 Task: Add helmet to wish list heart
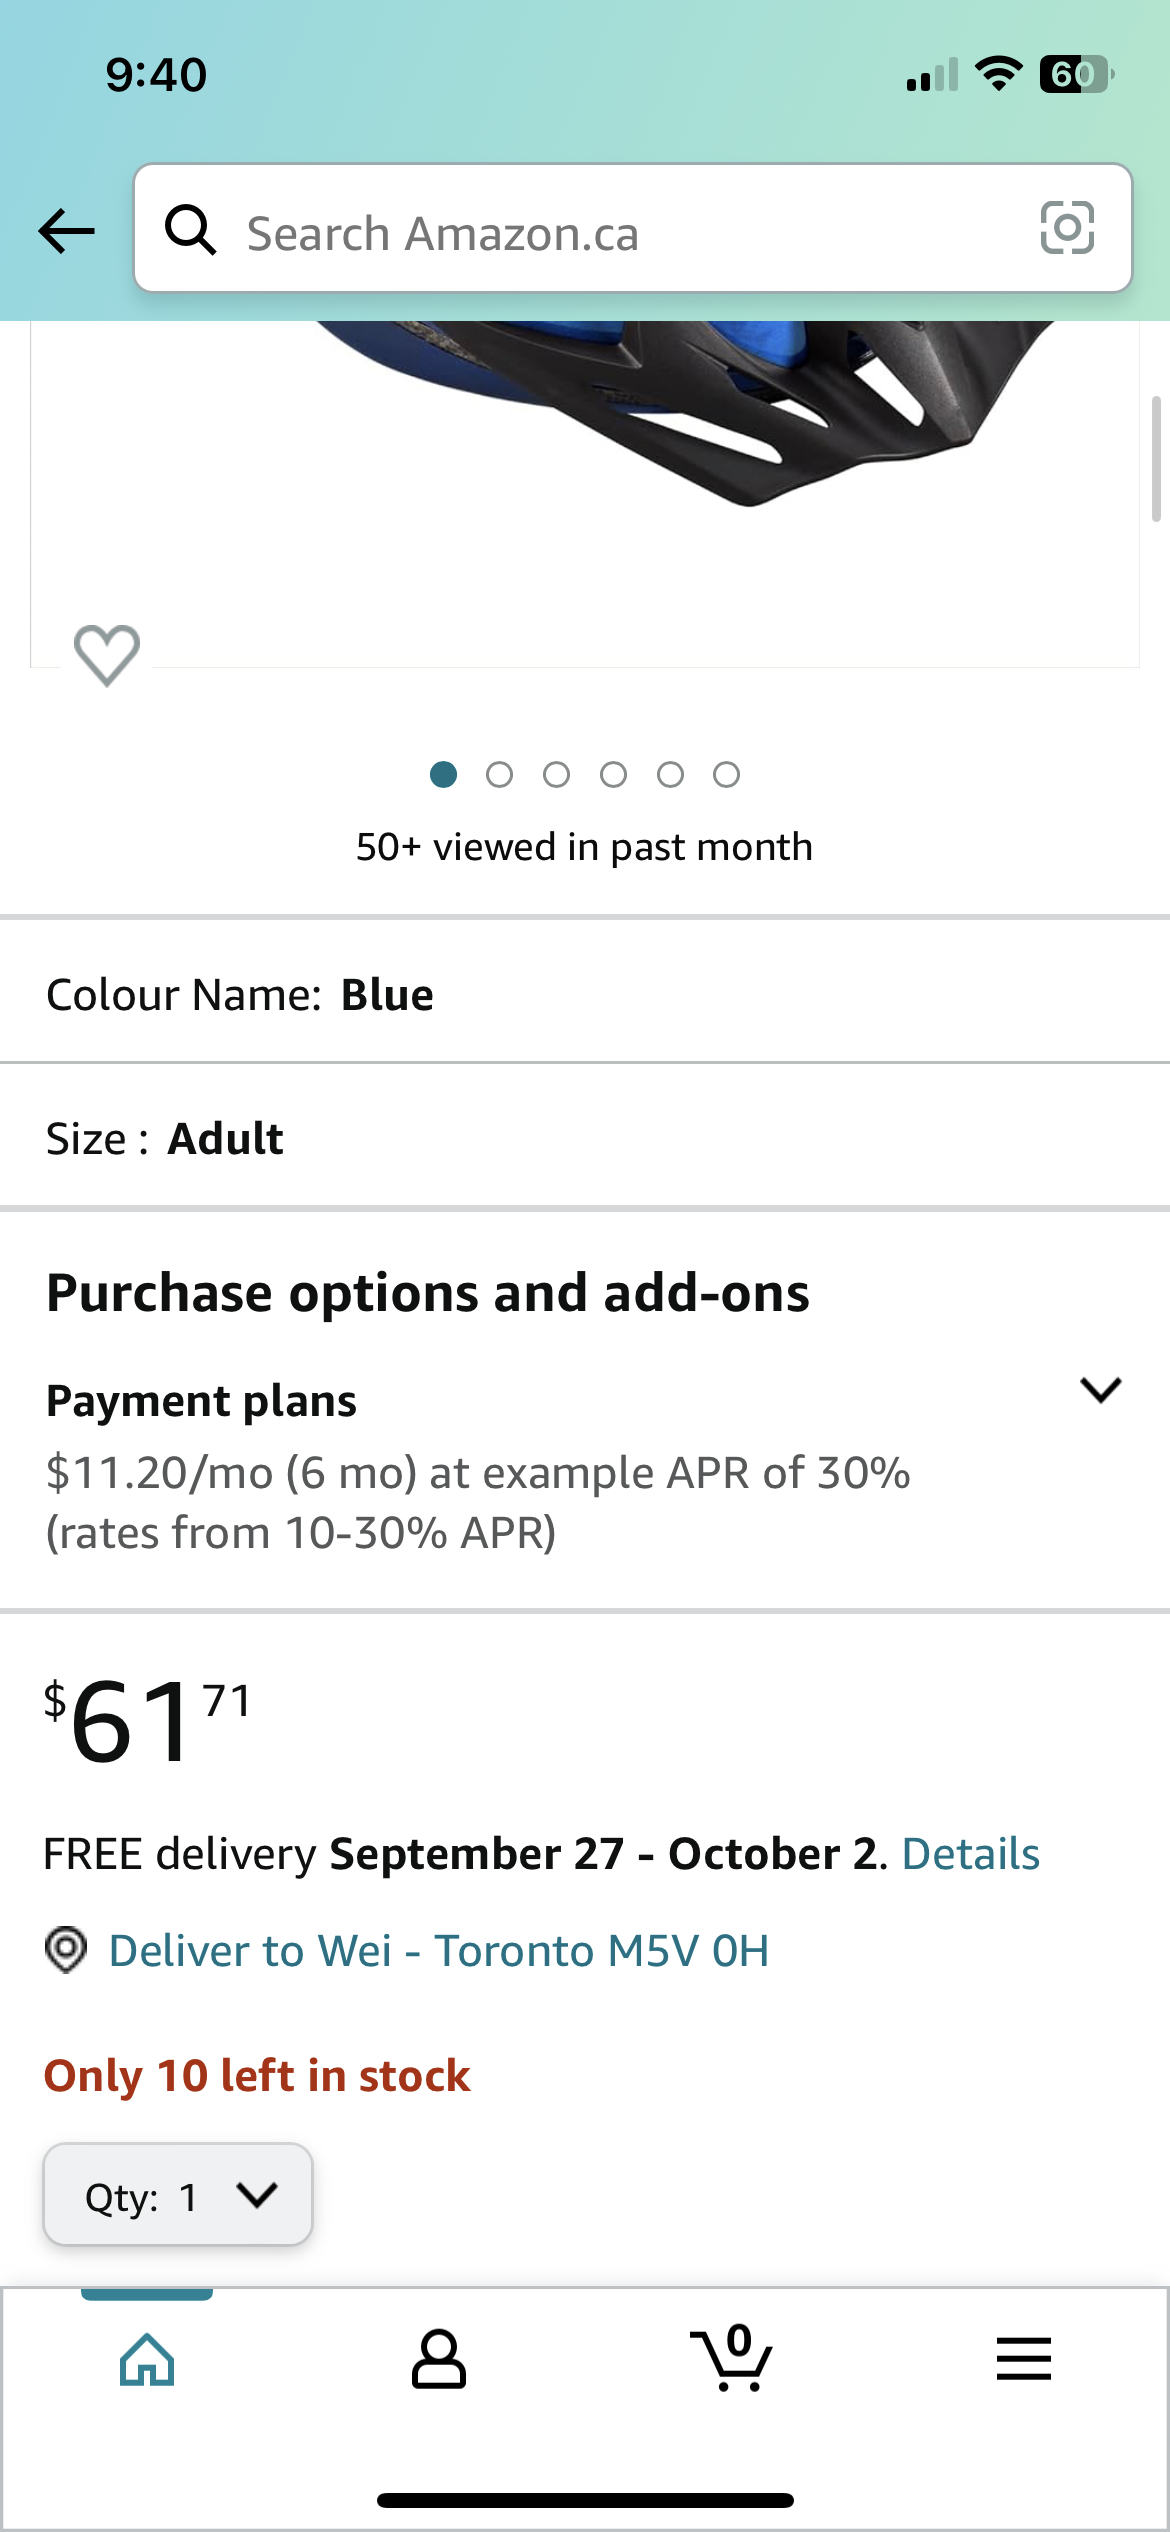107,655
